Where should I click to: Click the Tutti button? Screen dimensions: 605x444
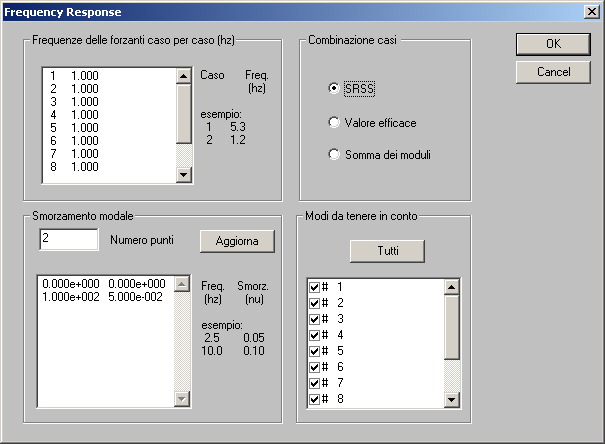pos(387,250)
